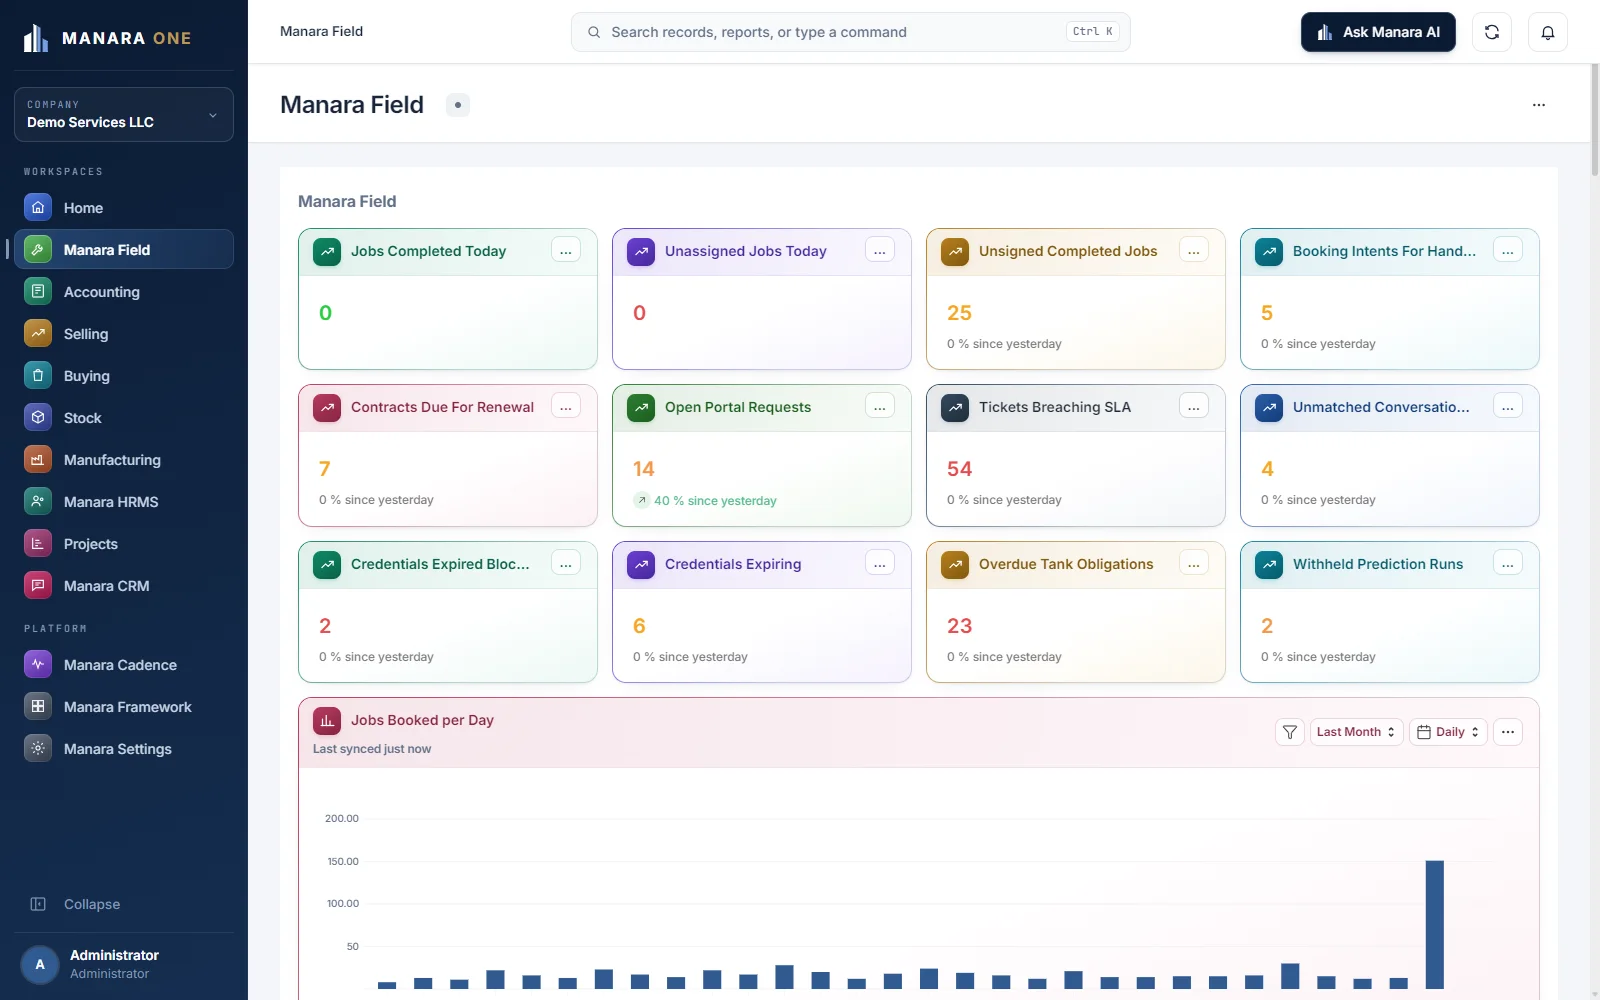Open the Last Month range dropdown
The height and width of the screenshot is (1000, 1600).
(x=1356, y=732)
